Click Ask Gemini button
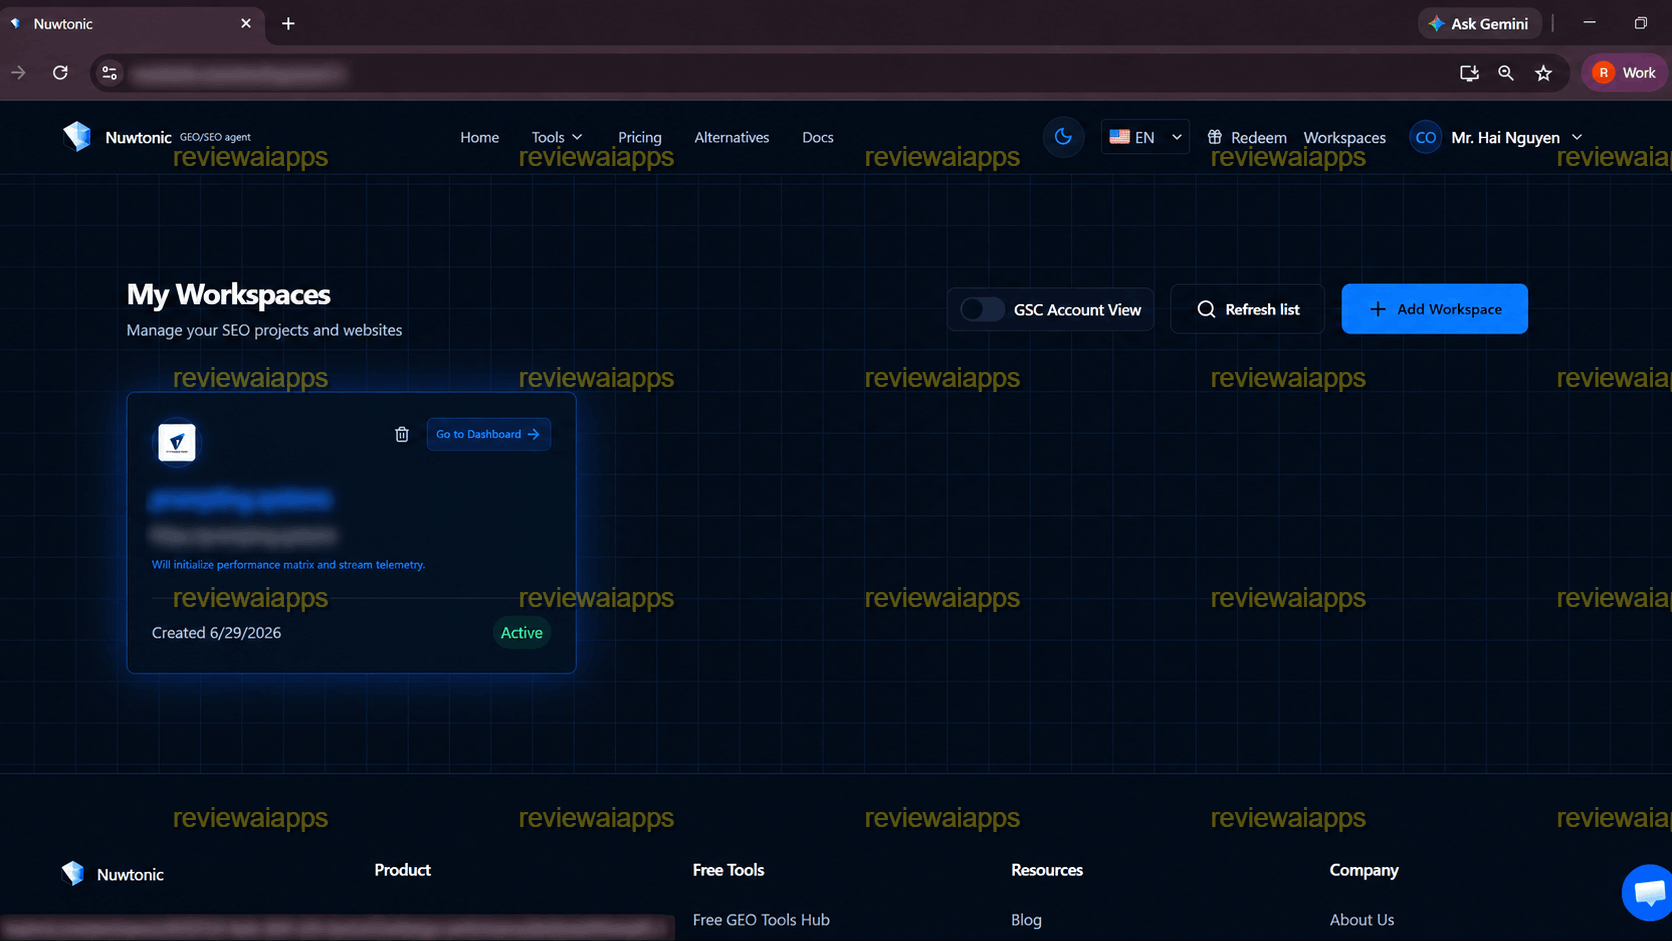 click(1479, 23)
